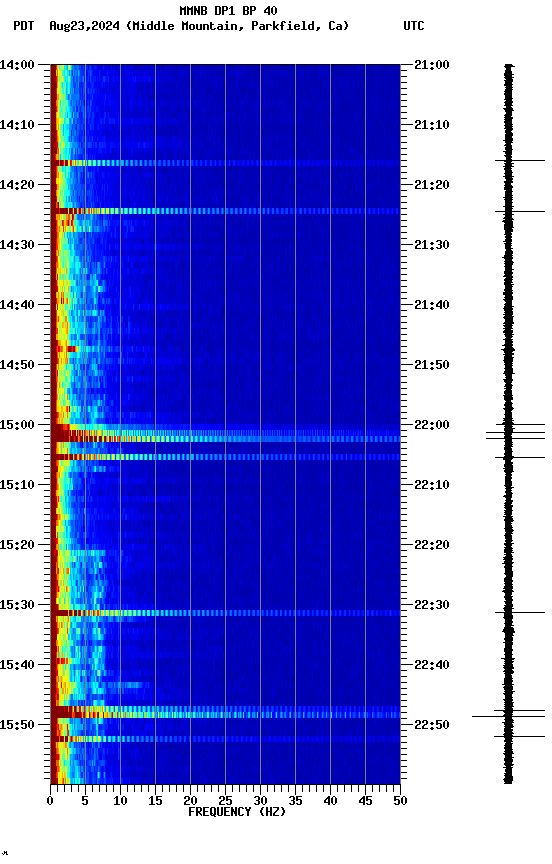The width and height of the screenshot is (552, 864).
Task: Click the '21:30' UTC time label
Action: [432, 245]
